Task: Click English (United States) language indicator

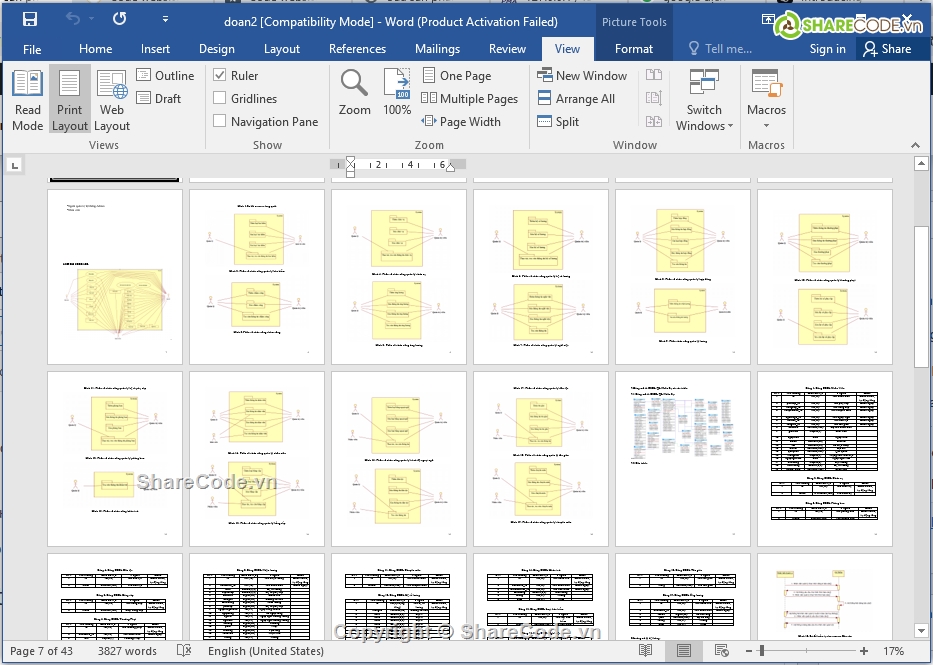Action: pyautogui.click(x=265, y=651)
